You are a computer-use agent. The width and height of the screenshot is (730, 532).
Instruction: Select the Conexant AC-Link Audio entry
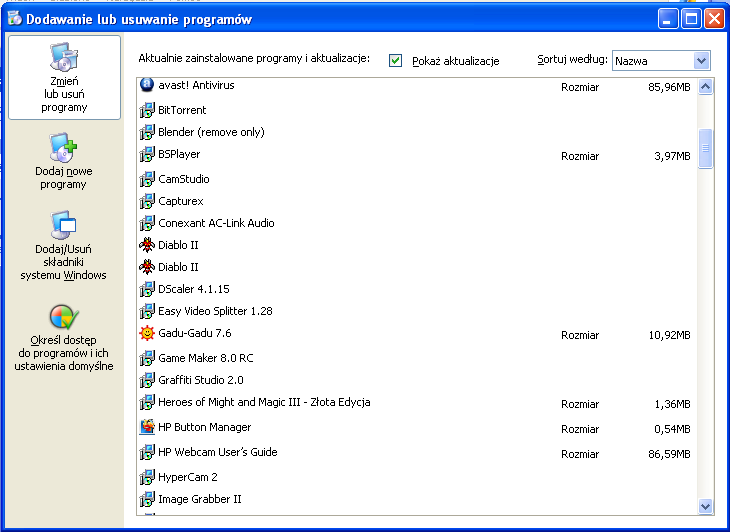216,223
